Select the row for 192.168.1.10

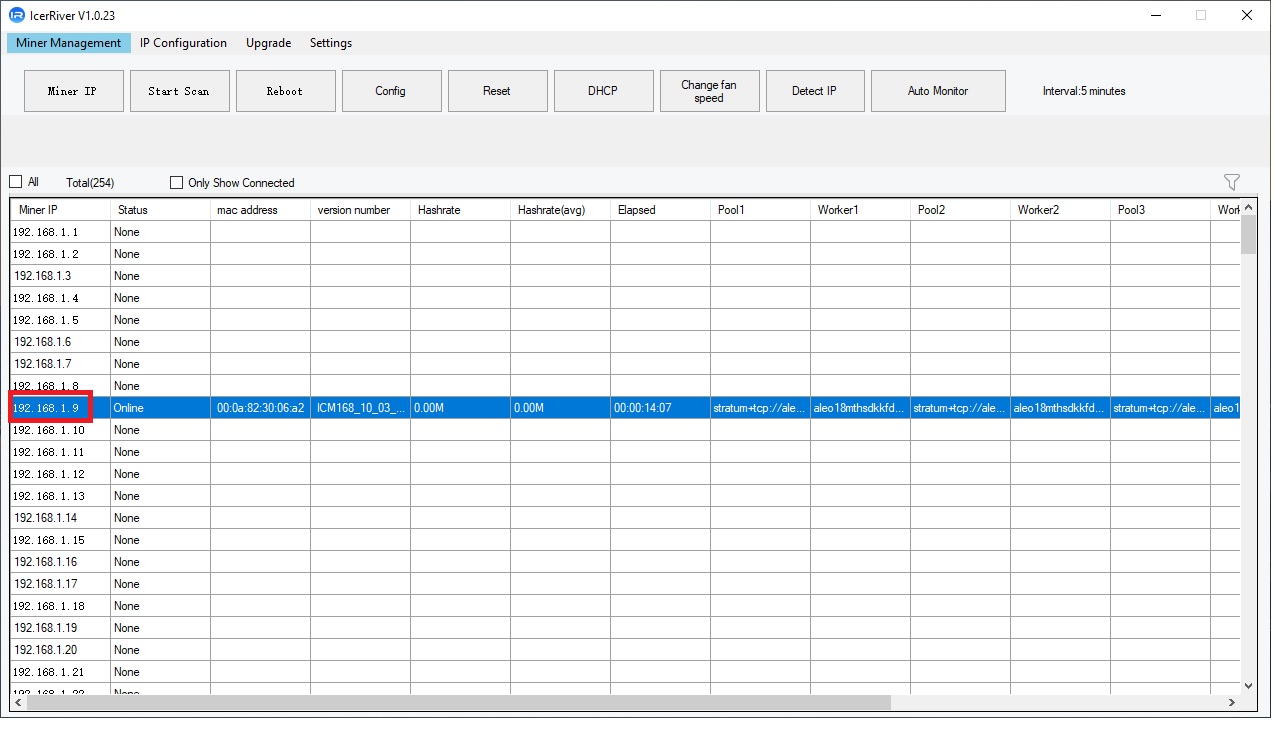(626, 430)
